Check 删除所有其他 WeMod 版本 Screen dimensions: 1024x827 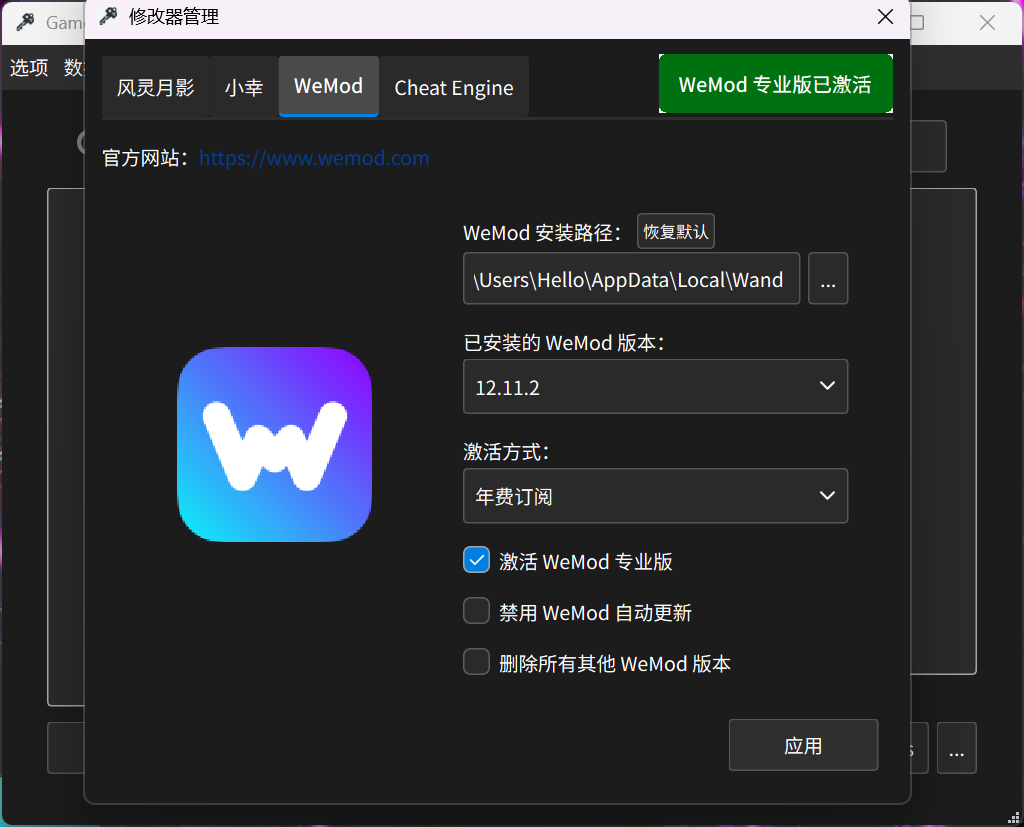[476, 661]
